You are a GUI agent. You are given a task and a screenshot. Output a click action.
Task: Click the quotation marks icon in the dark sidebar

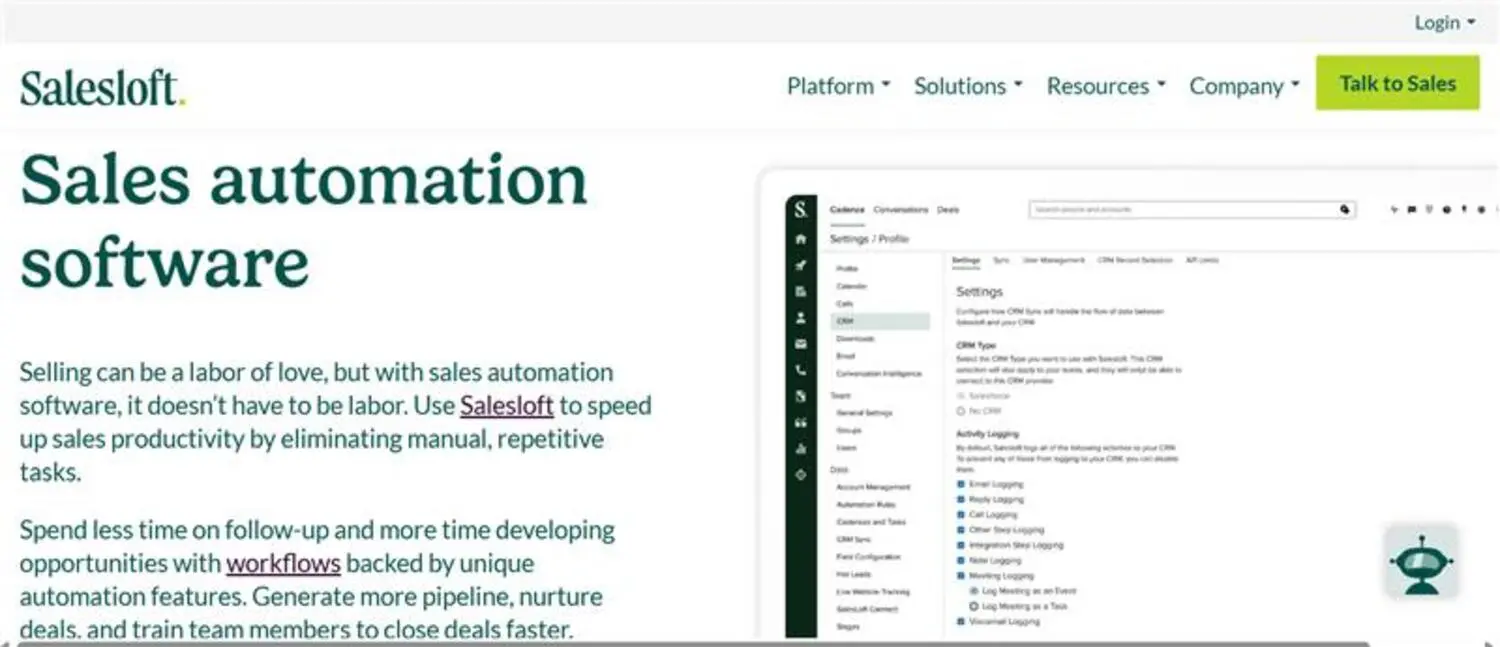pyautogui.click(x=800, y=422)
